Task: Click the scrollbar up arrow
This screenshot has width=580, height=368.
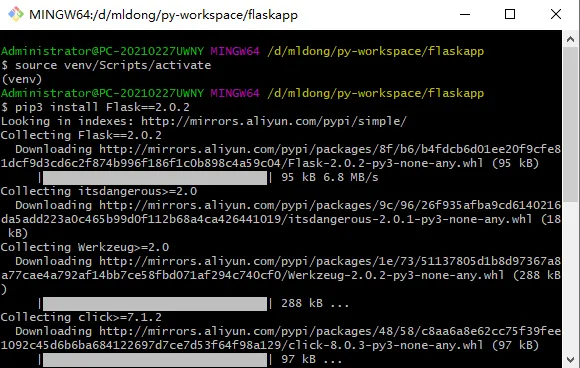Action: click(x=570, y=39)
